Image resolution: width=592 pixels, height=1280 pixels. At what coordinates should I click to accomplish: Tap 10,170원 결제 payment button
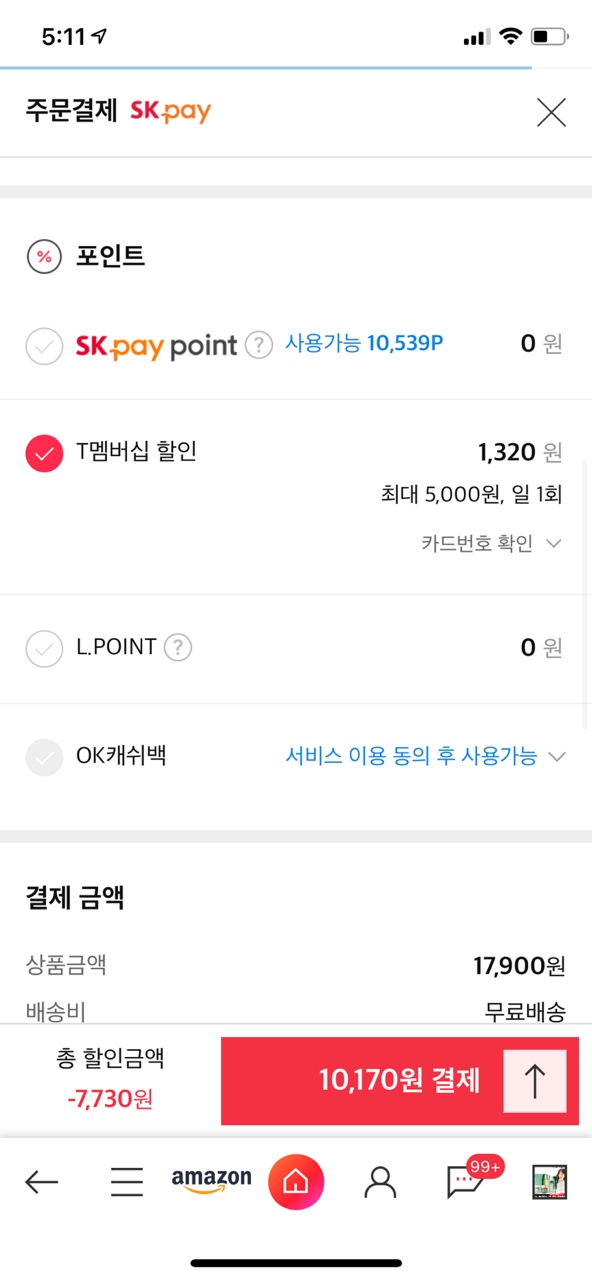pos(399,1081)
